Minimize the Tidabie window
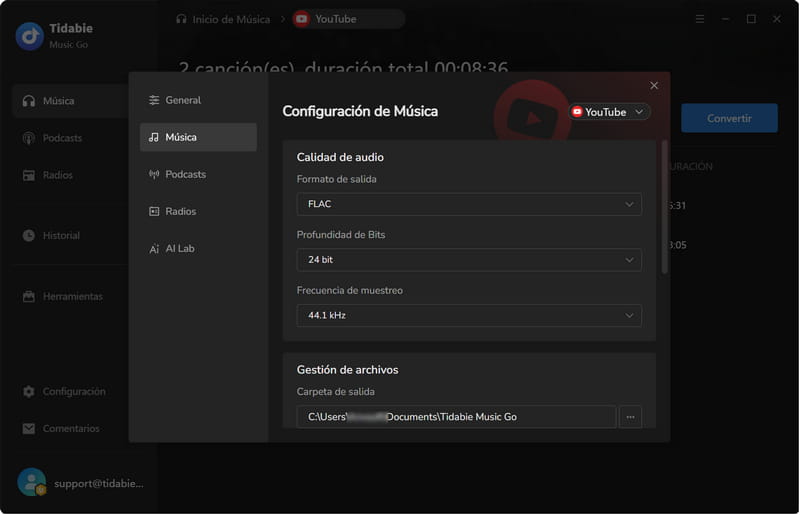The width and height of the screenshot is (800, 515). pyautogui.click(x=726, y=19)
